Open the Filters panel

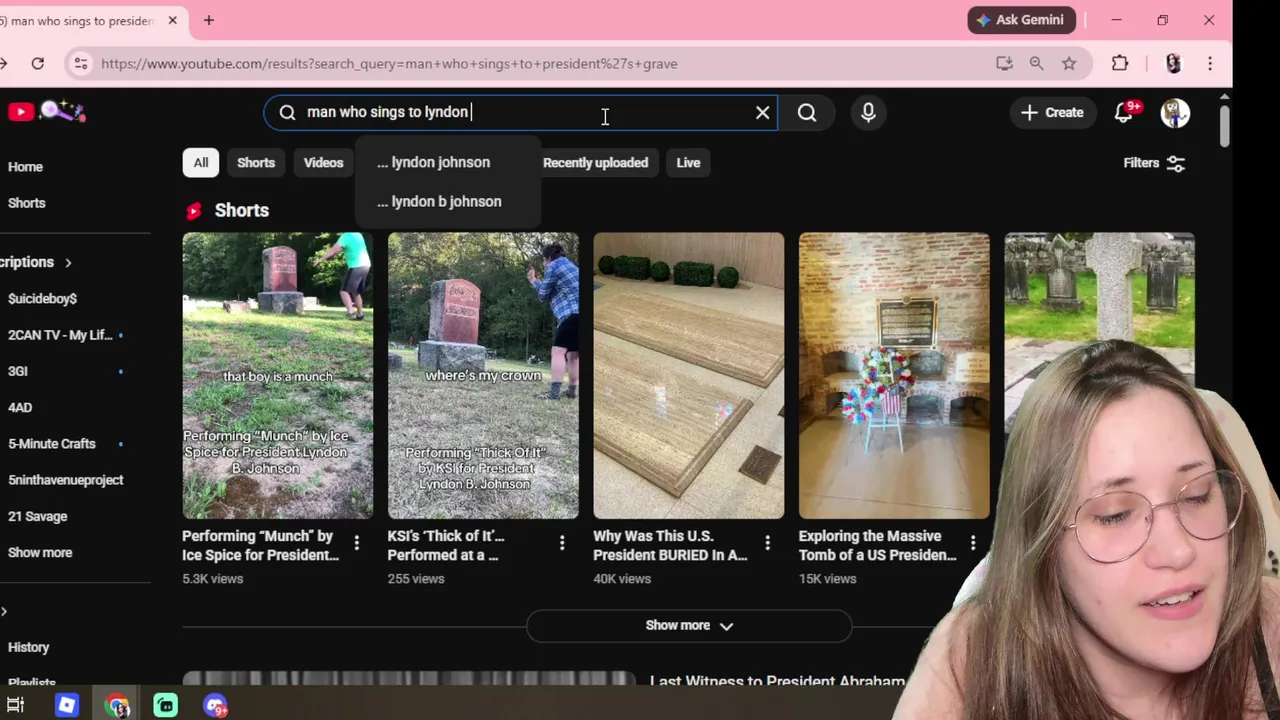1154,163
